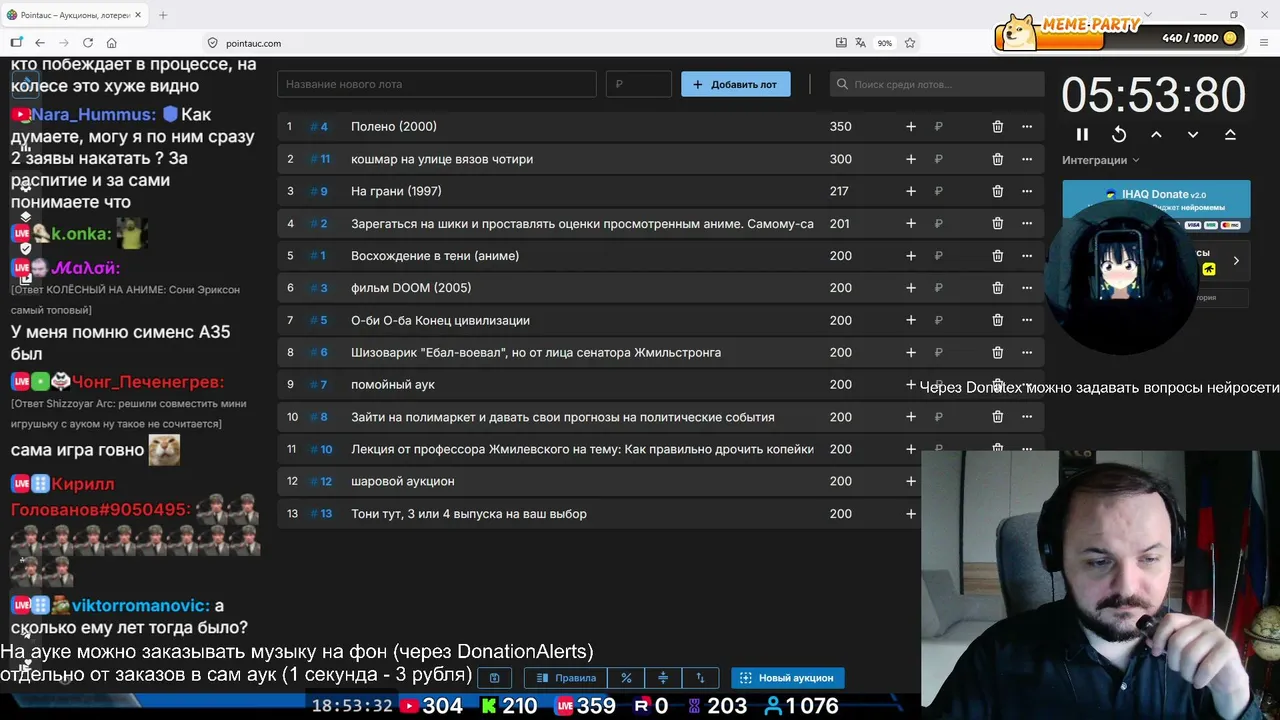Image resolution: width=1280 pixels, height=720 pixels.
Task: Add amount to шаровой аукцион lot
Action: (911, 481)
